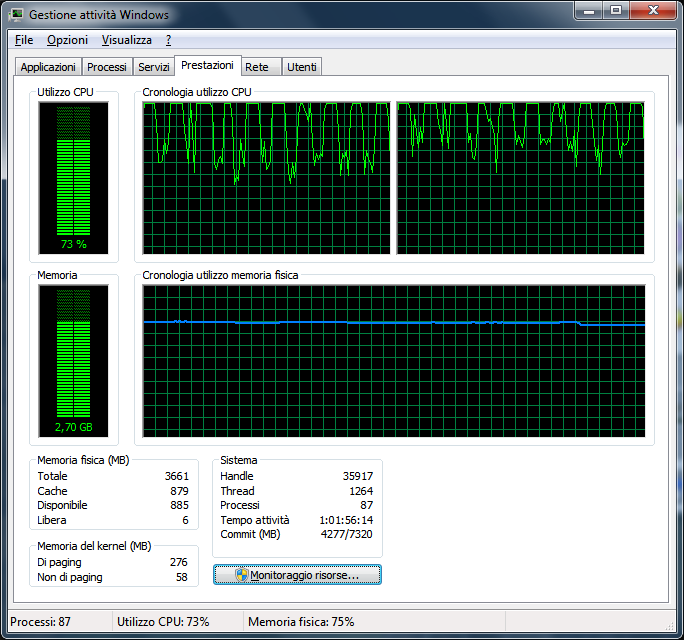Click the Cronologia utilizzo memoria fisica label
The height and width of the screenshot is (640, 684).
click(220, 275)
